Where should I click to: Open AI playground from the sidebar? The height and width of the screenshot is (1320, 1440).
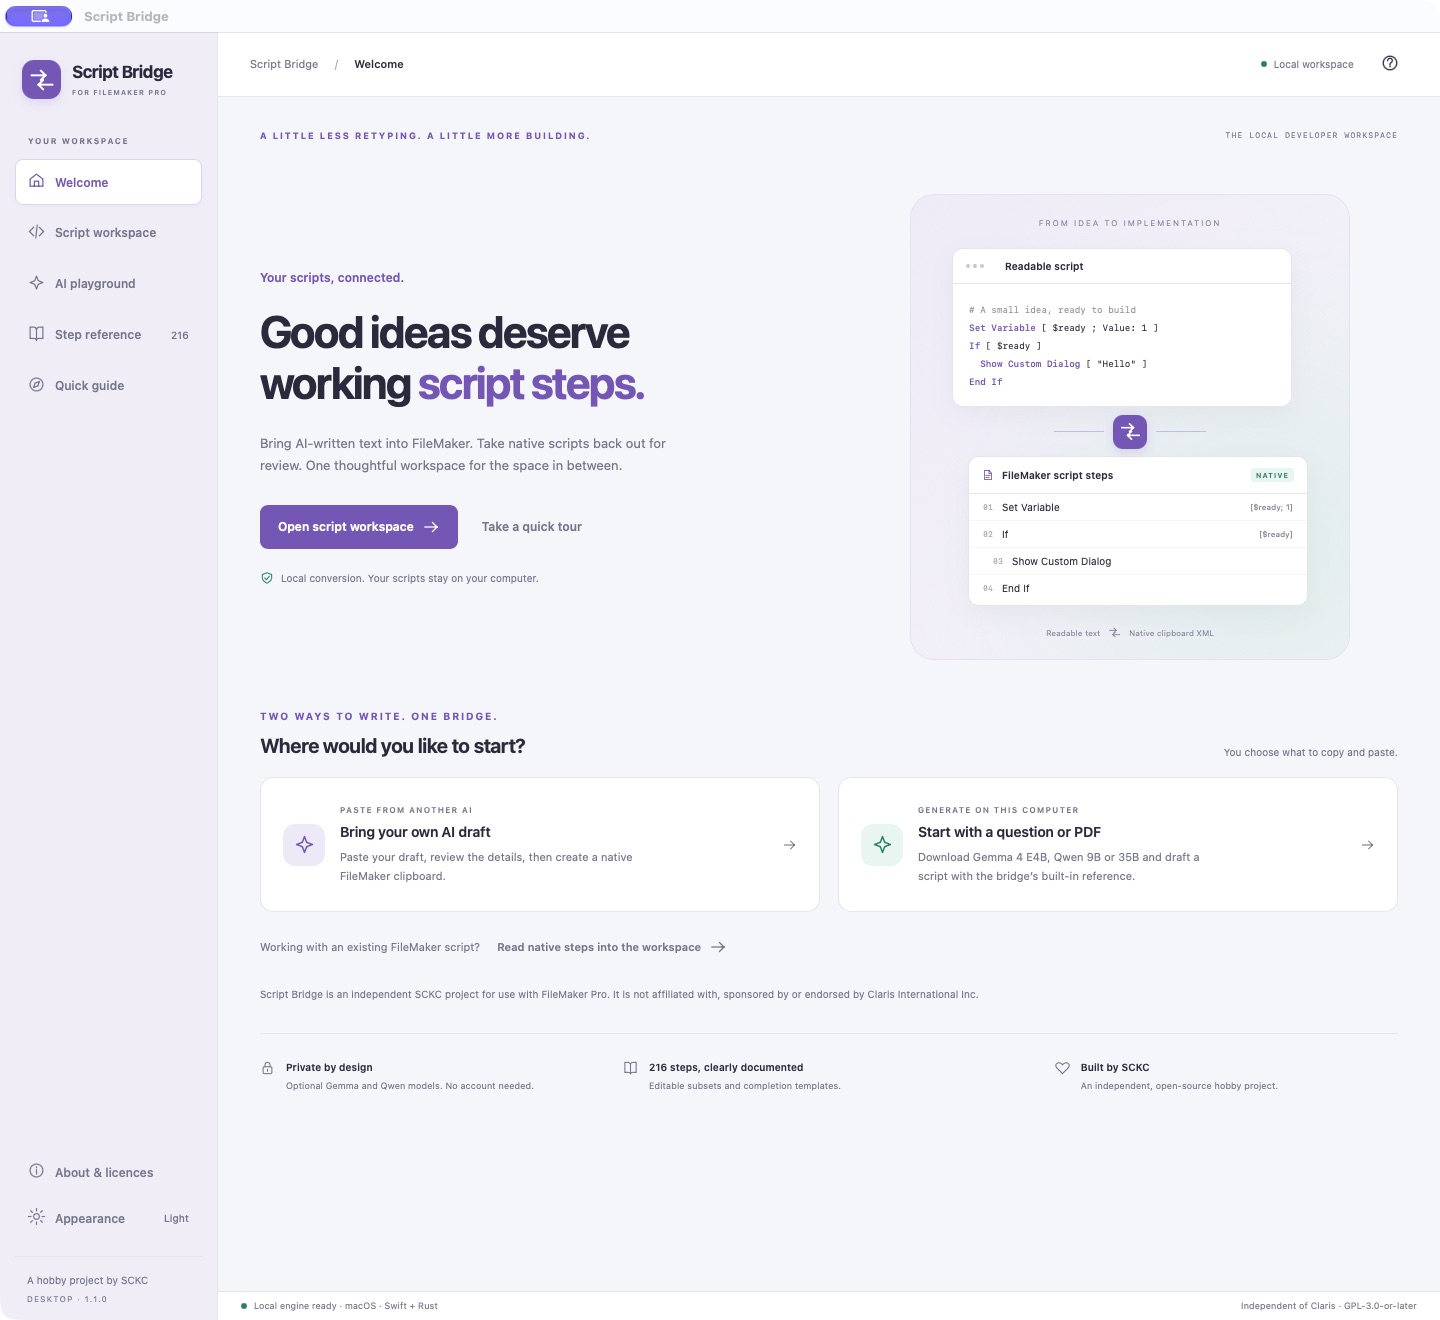click(x=108, y=283)
